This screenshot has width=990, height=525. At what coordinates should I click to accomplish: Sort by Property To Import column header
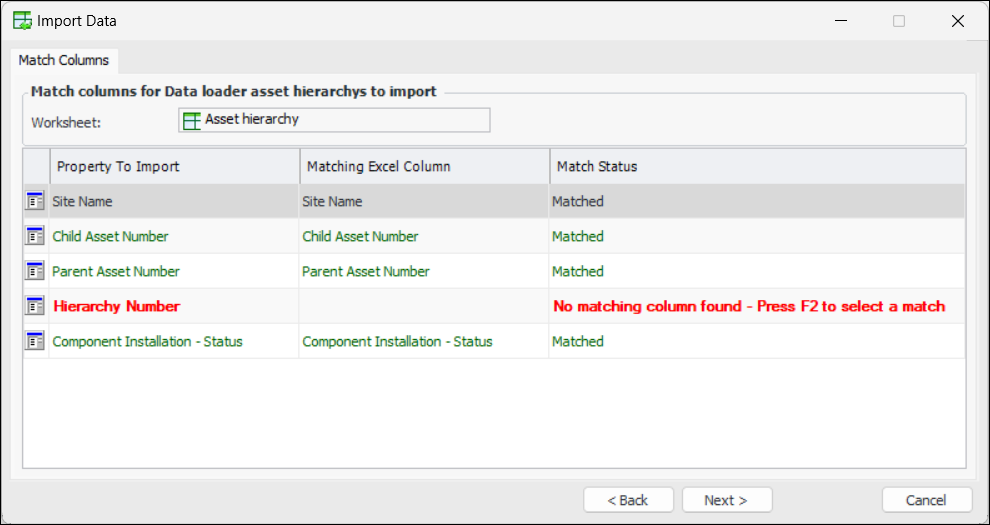coord(174,166)
